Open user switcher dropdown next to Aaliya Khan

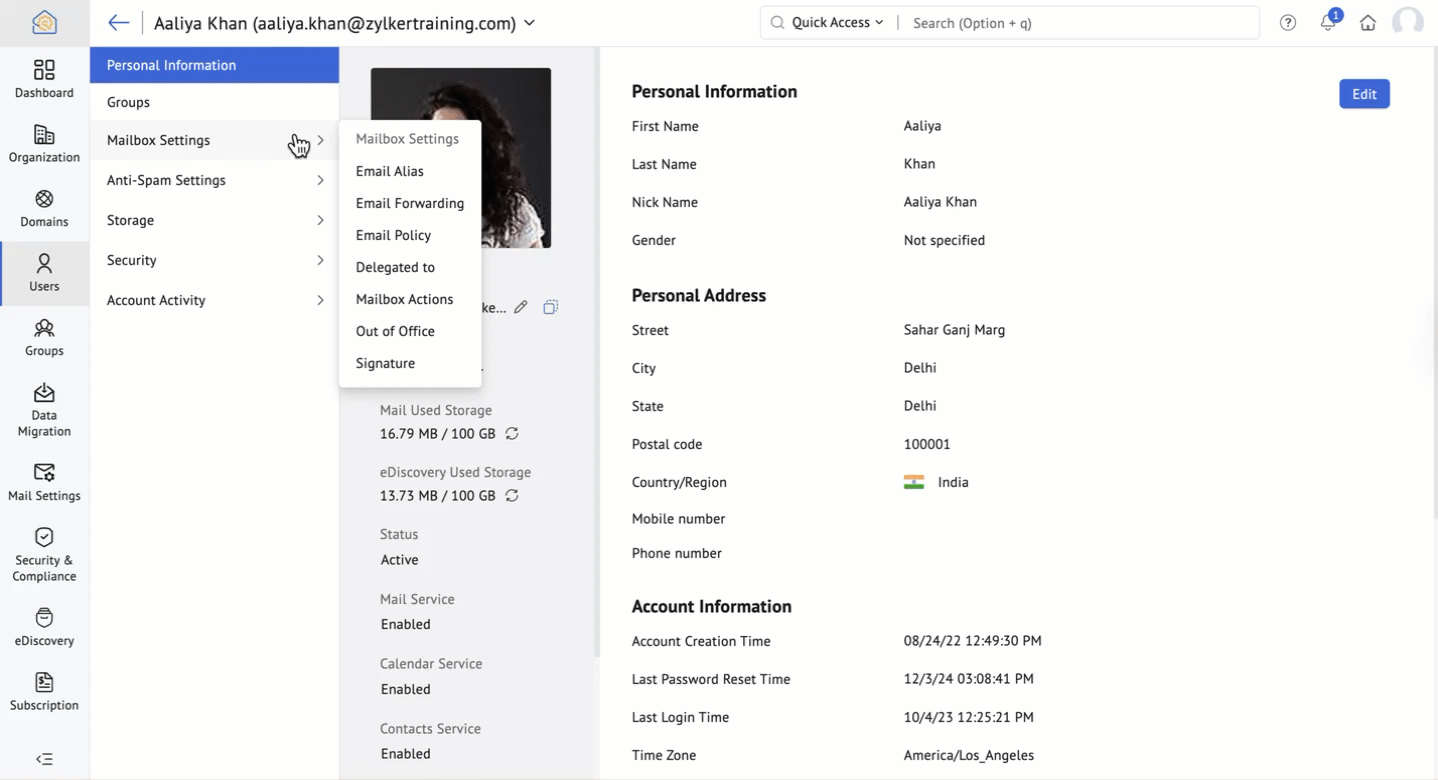[x=530, y=23]
